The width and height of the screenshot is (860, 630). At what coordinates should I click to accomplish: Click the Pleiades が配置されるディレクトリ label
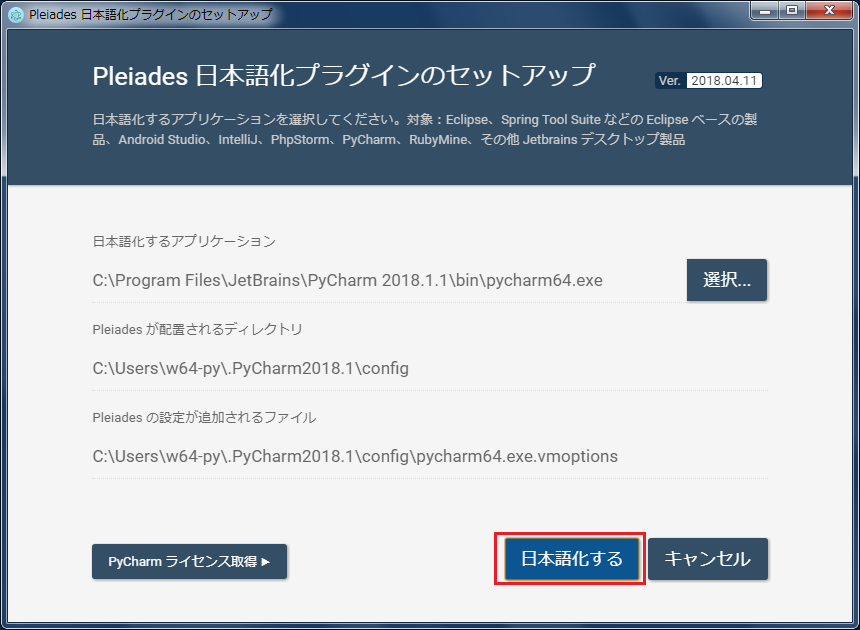click(197, 329)
